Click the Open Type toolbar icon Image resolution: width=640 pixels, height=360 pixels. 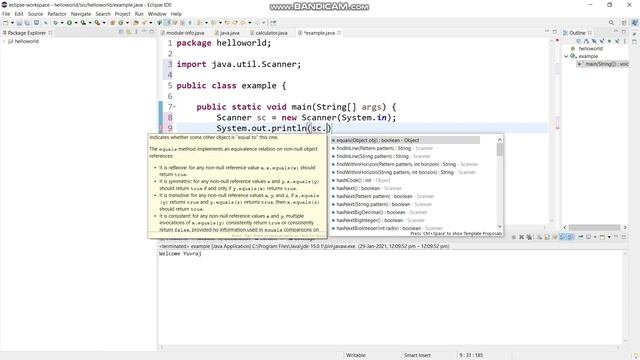(136, 23)
